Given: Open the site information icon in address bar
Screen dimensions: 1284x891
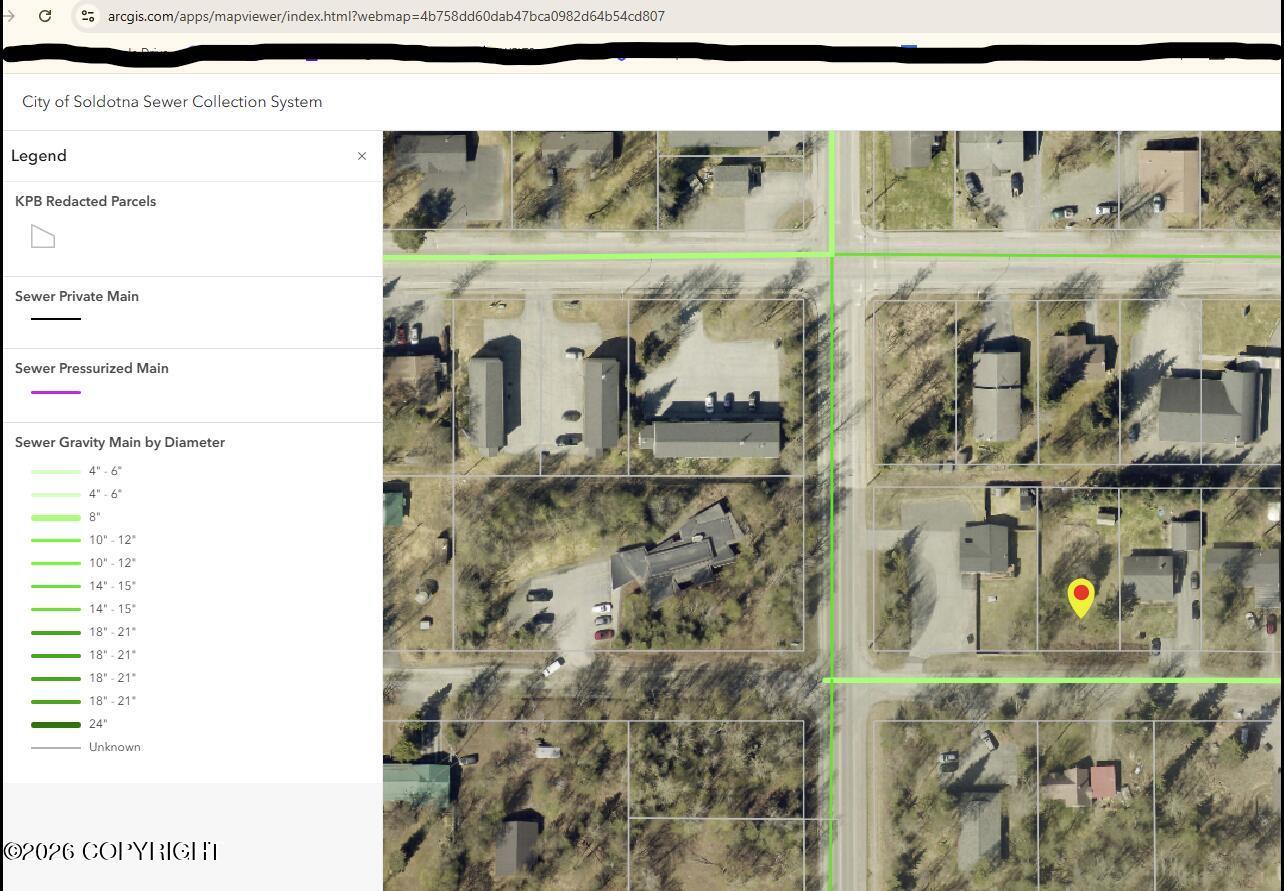Looking at the screenshot, I should coord(88,16).
